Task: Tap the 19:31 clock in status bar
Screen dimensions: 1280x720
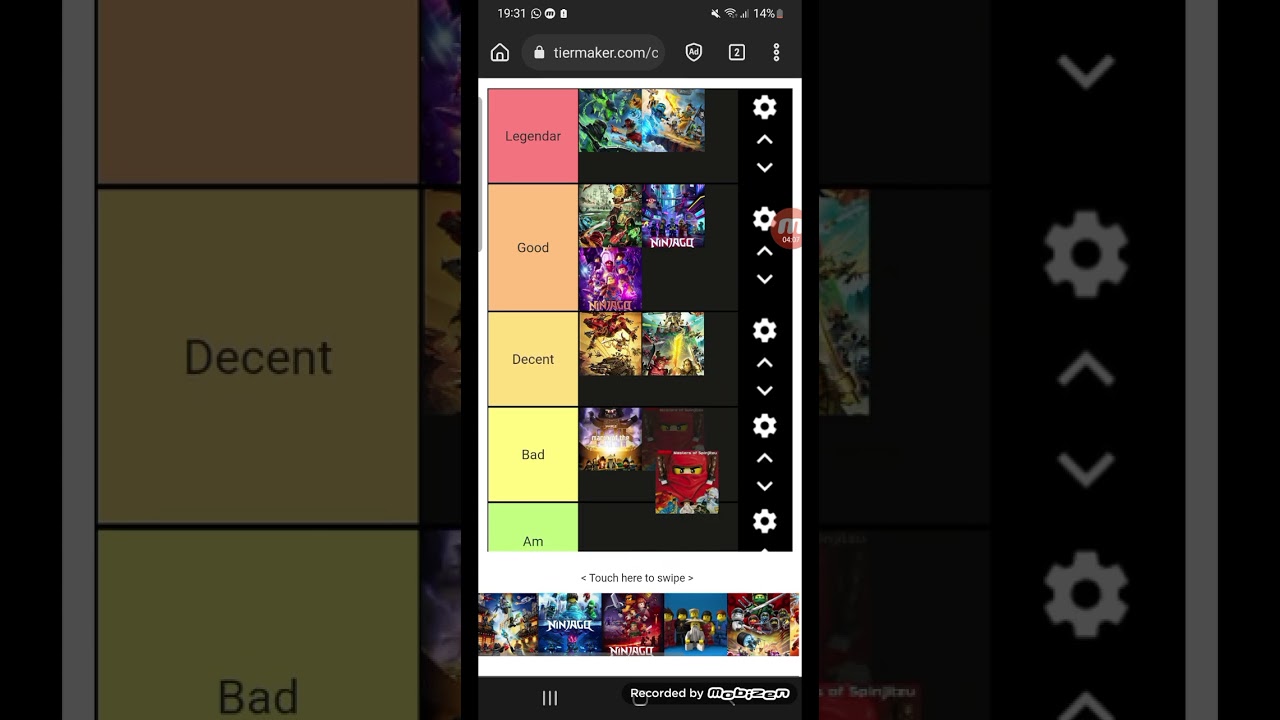Action: click(x=511, y=14)
